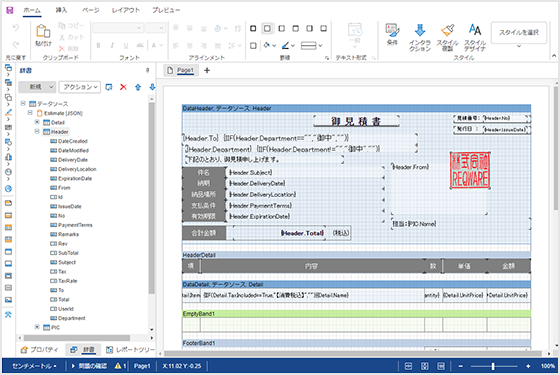Viewport: 560px width, 375px height.
Task: Collapse the Header tree node
Action: coord(37,131)
